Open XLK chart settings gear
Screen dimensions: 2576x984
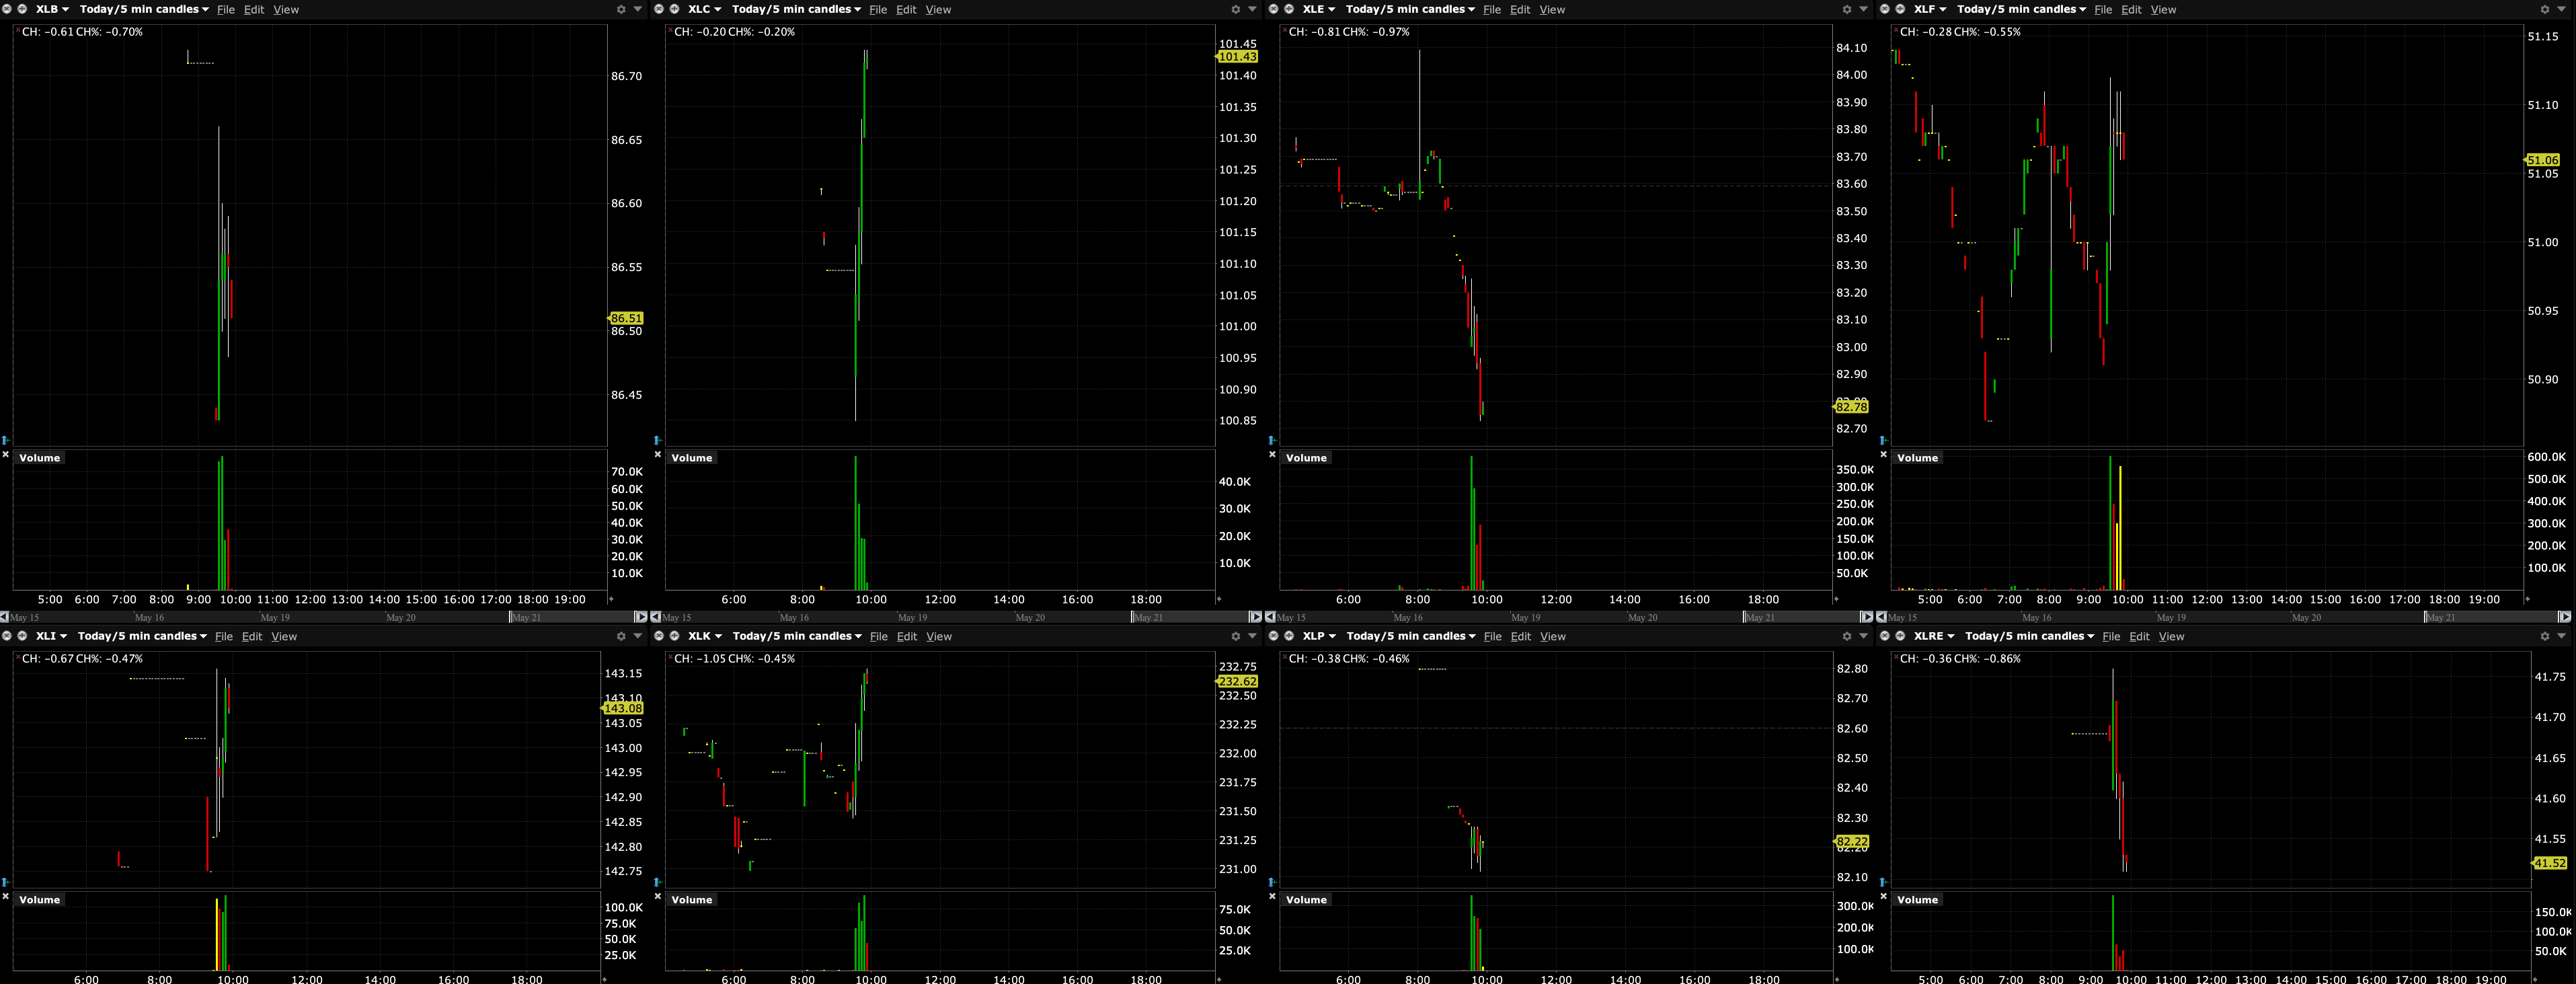point(1235,636)
